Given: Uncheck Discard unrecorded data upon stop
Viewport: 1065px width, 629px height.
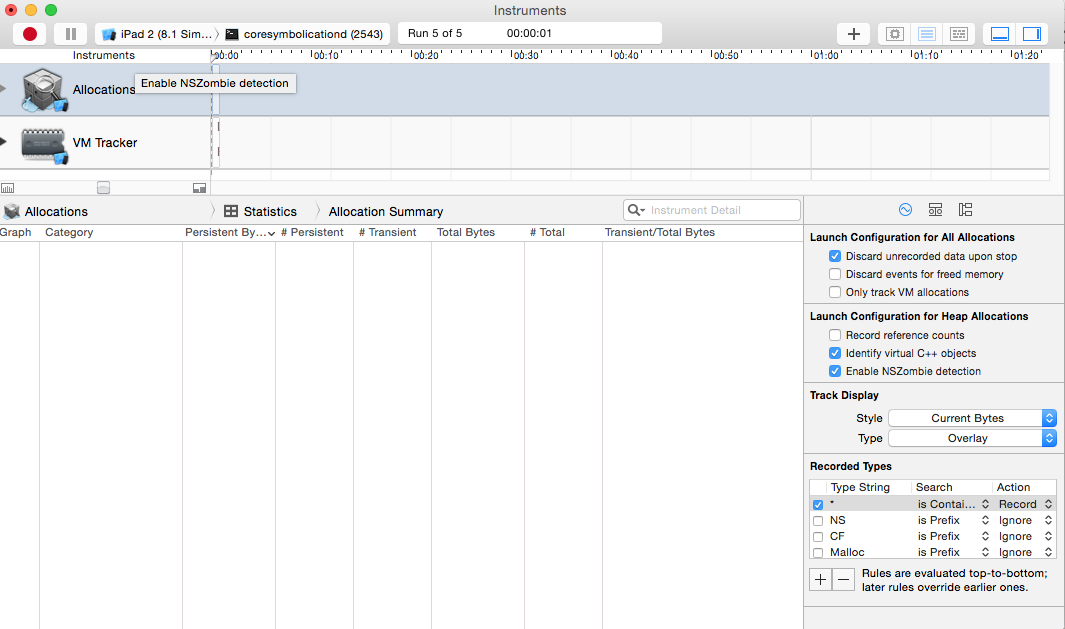Looking at the screenshot, I should (x=835, y=256).
